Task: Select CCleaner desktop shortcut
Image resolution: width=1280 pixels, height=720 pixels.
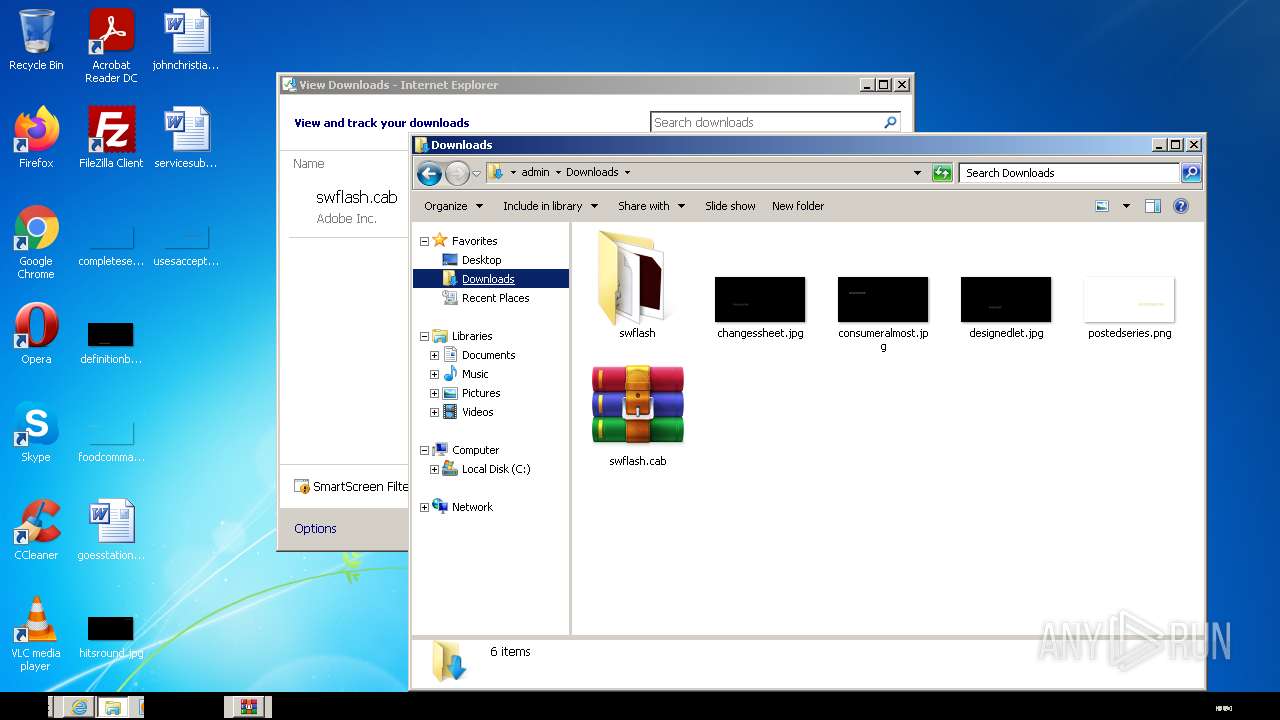Action: (x=36, y=530)
